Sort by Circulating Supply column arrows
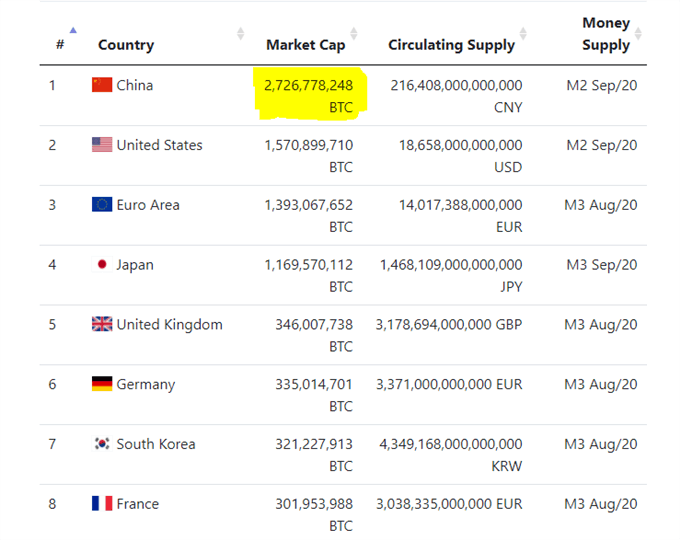Screen dimensions: 680x540 pyautogui.click(x=523, y=33)
